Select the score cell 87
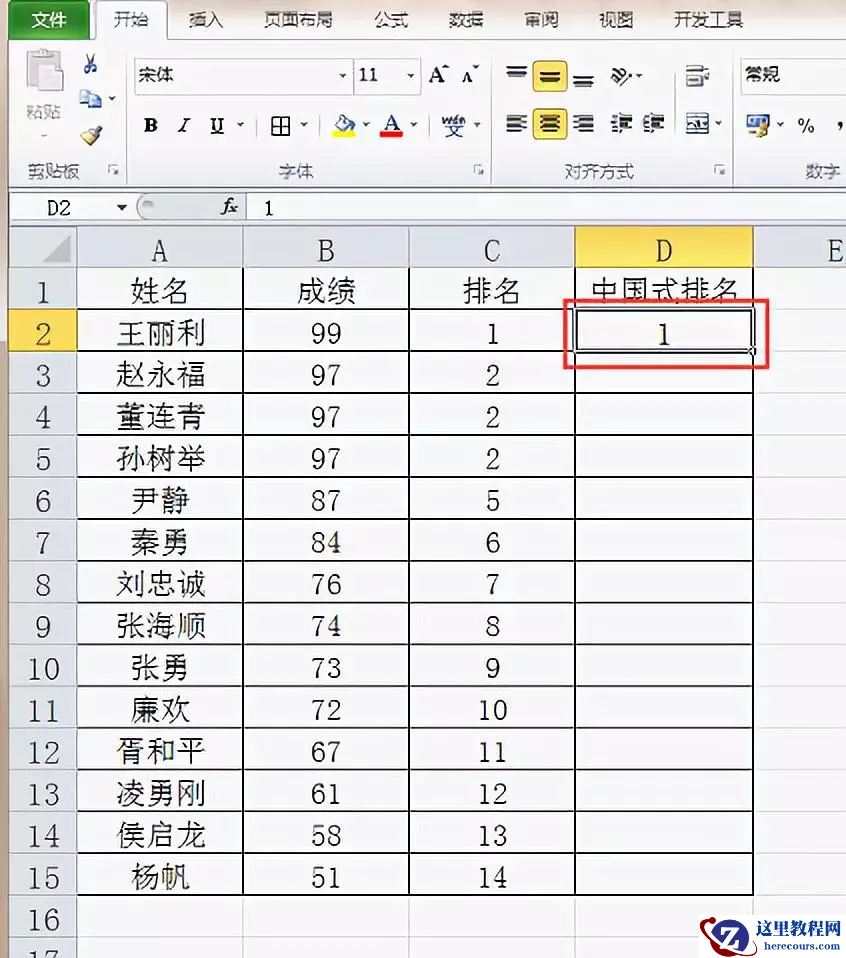This screenshot has width=846, height=958. (326, 500)
